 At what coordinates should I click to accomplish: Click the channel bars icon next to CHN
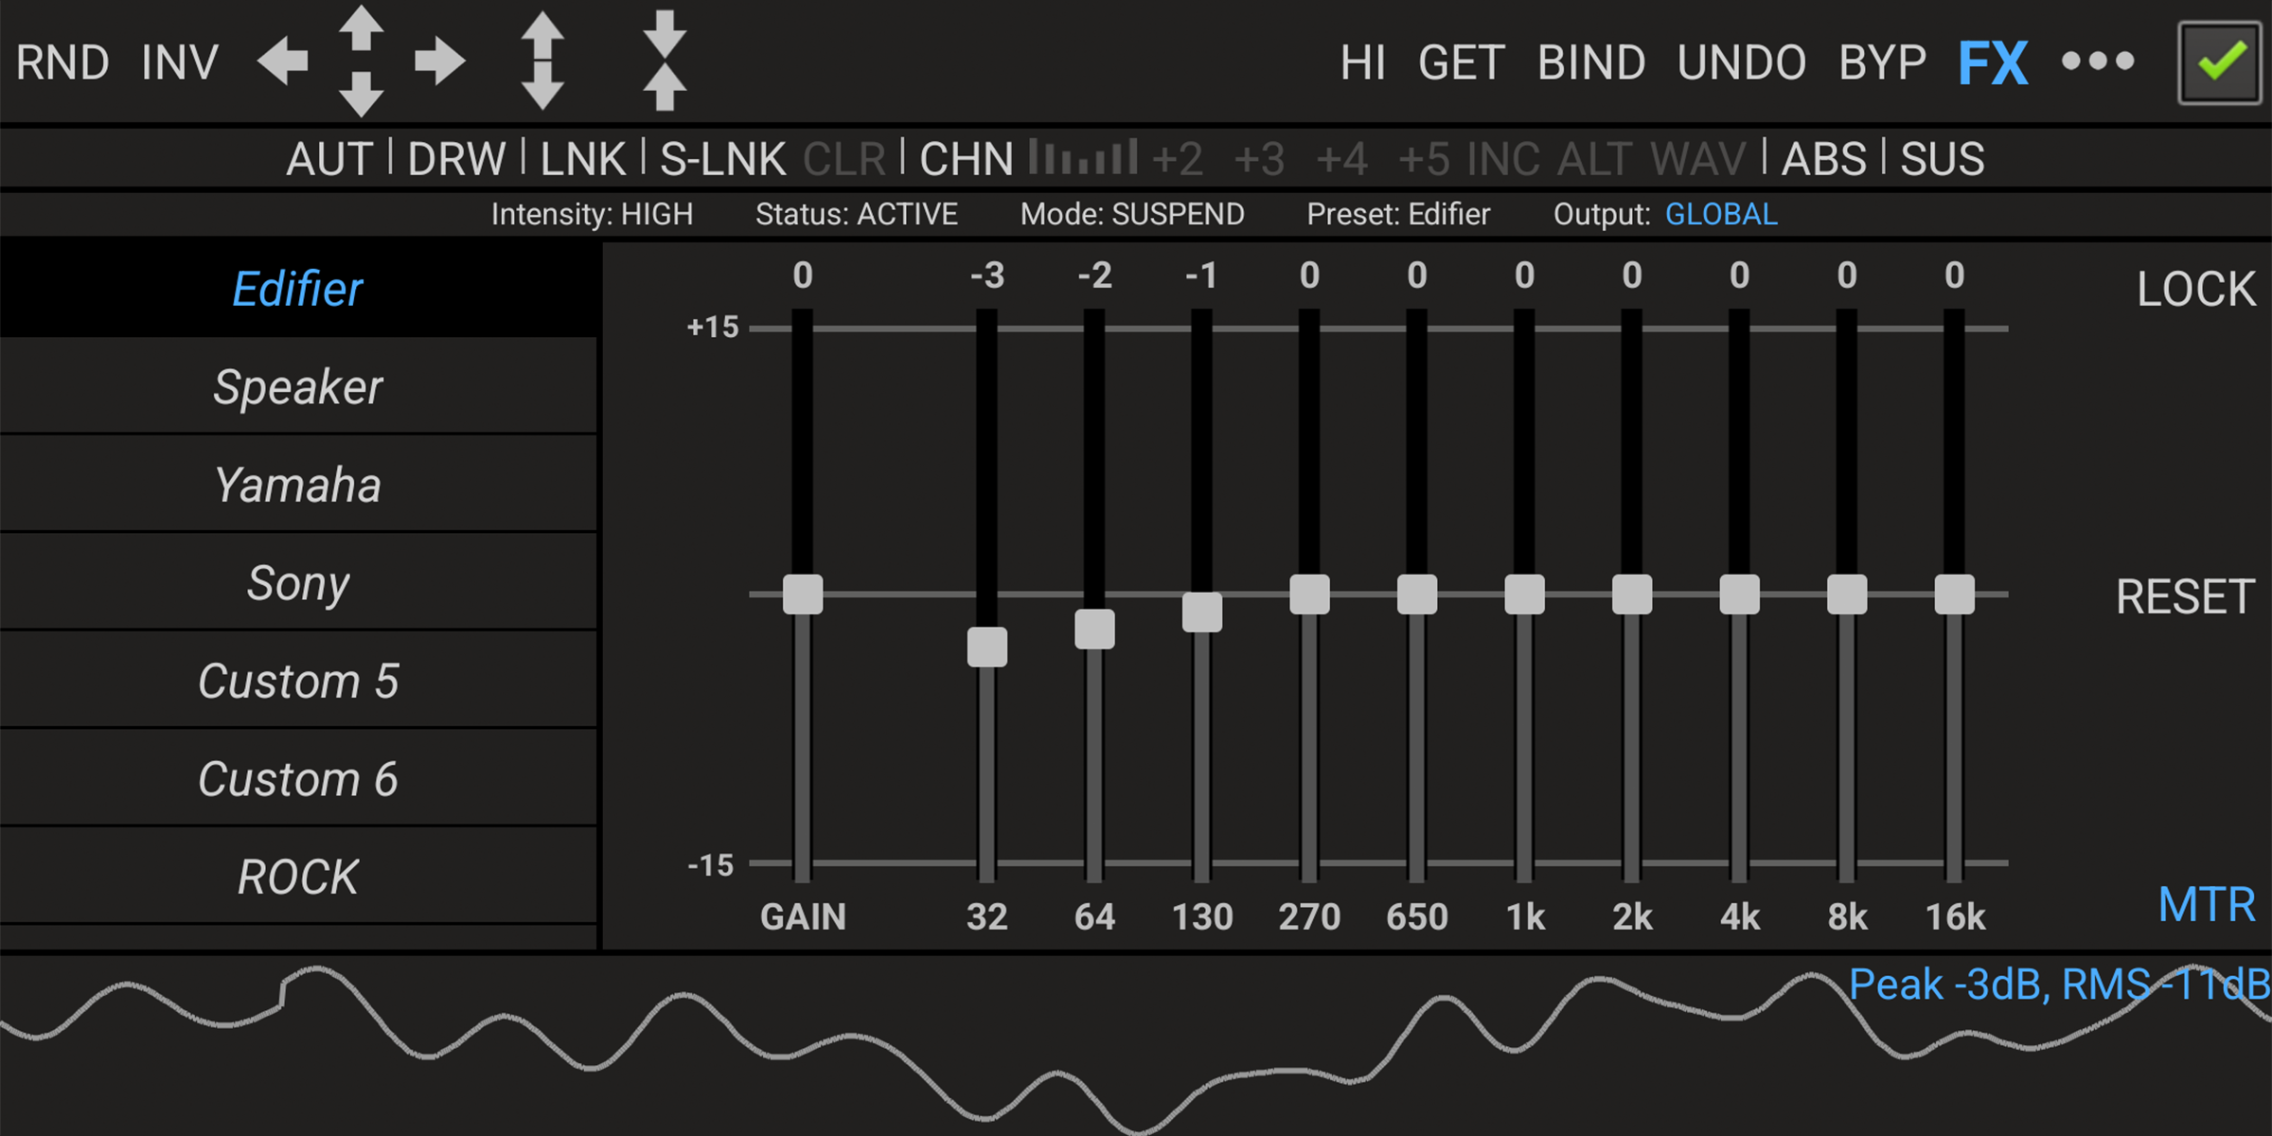1083,158
